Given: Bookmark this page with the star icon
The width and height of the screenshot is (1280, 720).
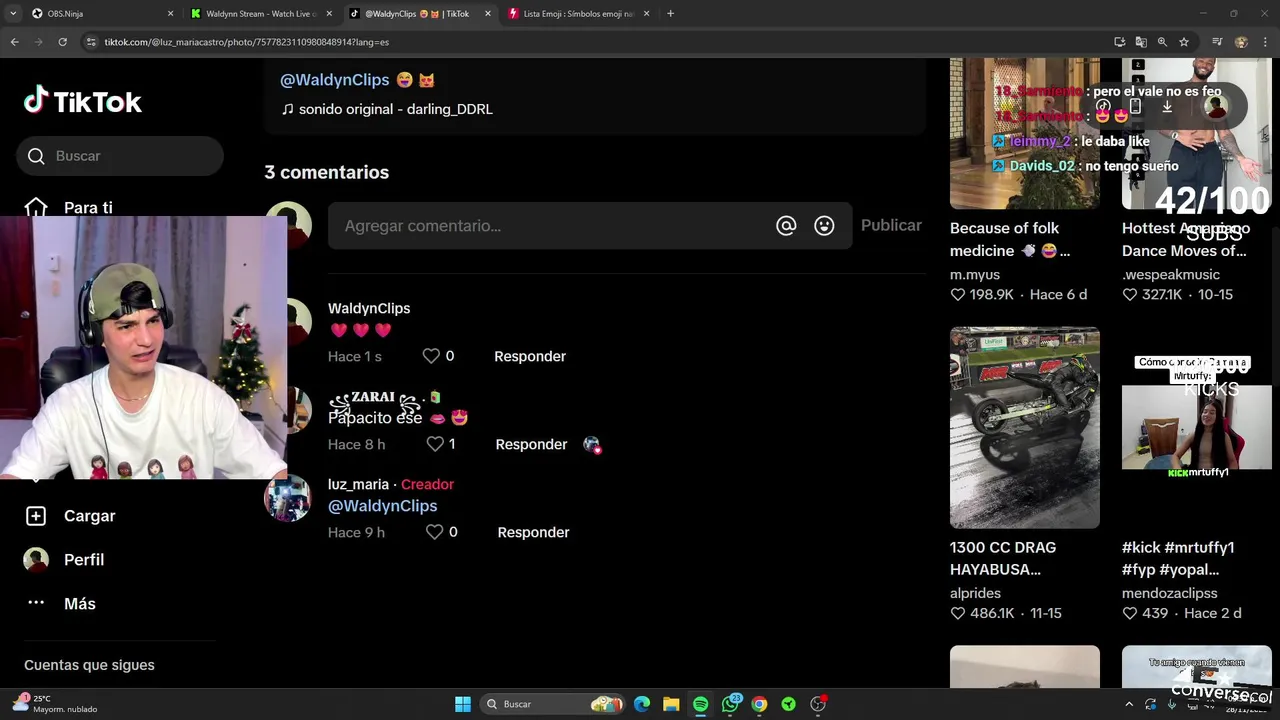Looking at the screenshot, I should [x=1184, y=42].
